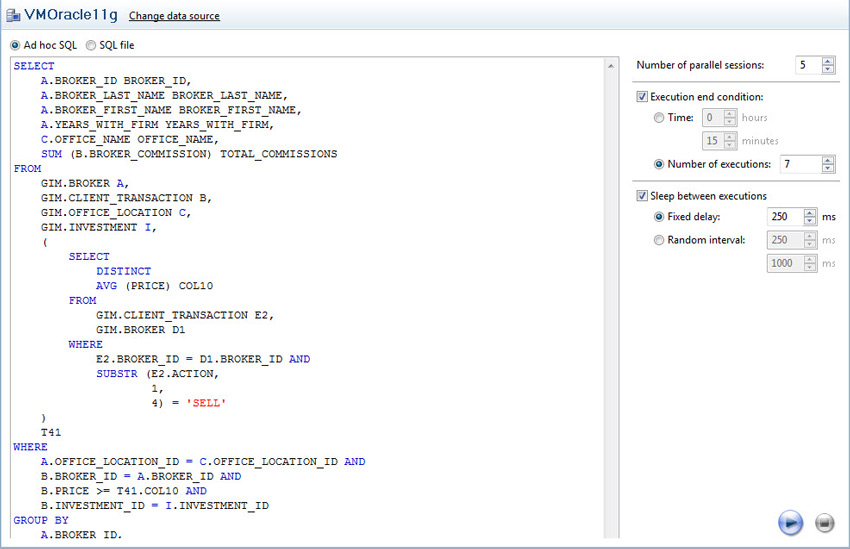Select the Fixed delay radio option

click(658, 216)
